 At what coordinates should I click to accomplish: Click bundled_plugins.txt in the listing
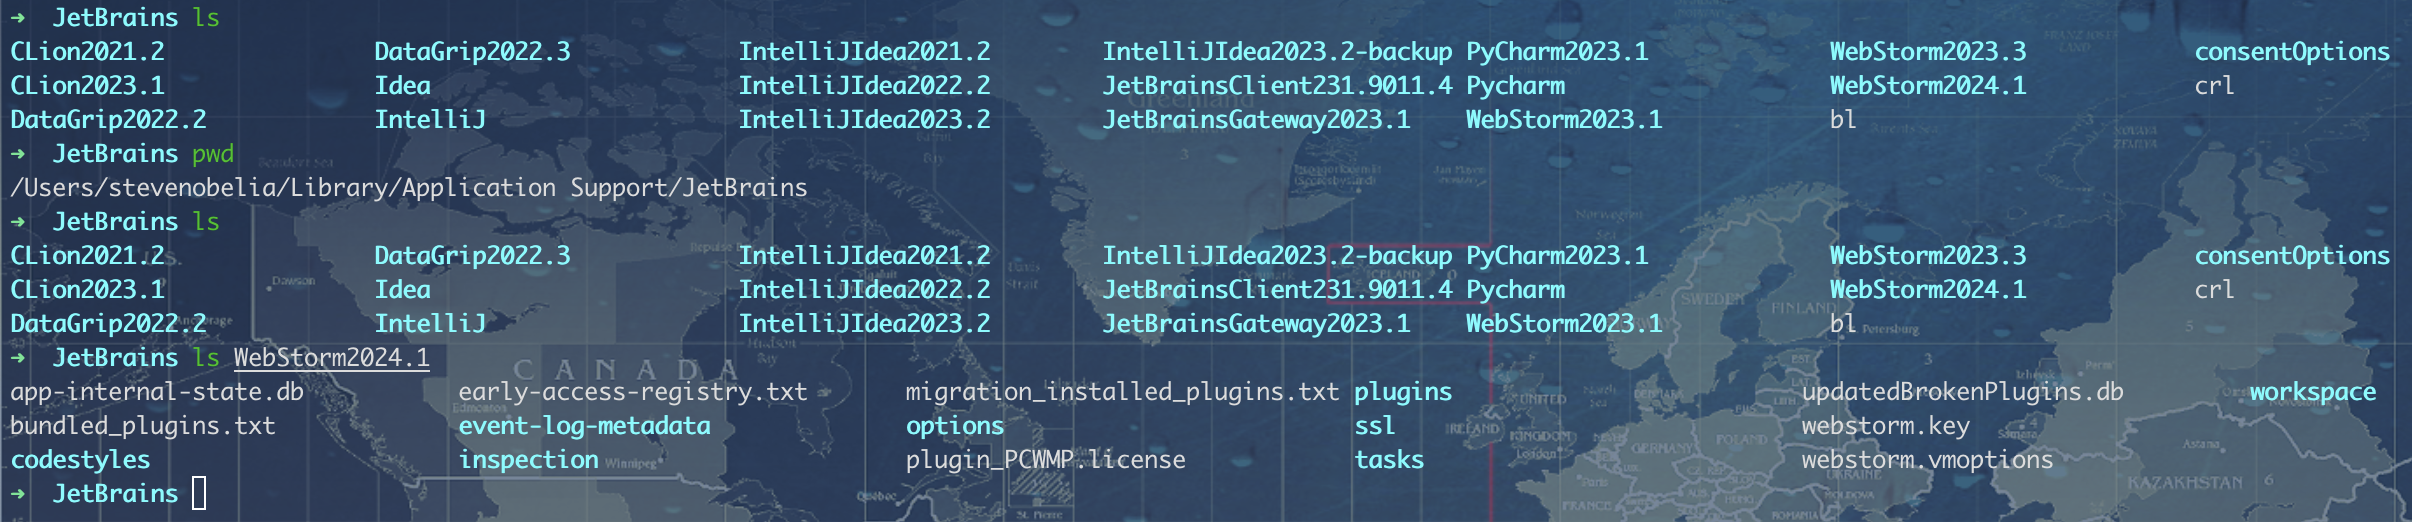tap(142, 426)
